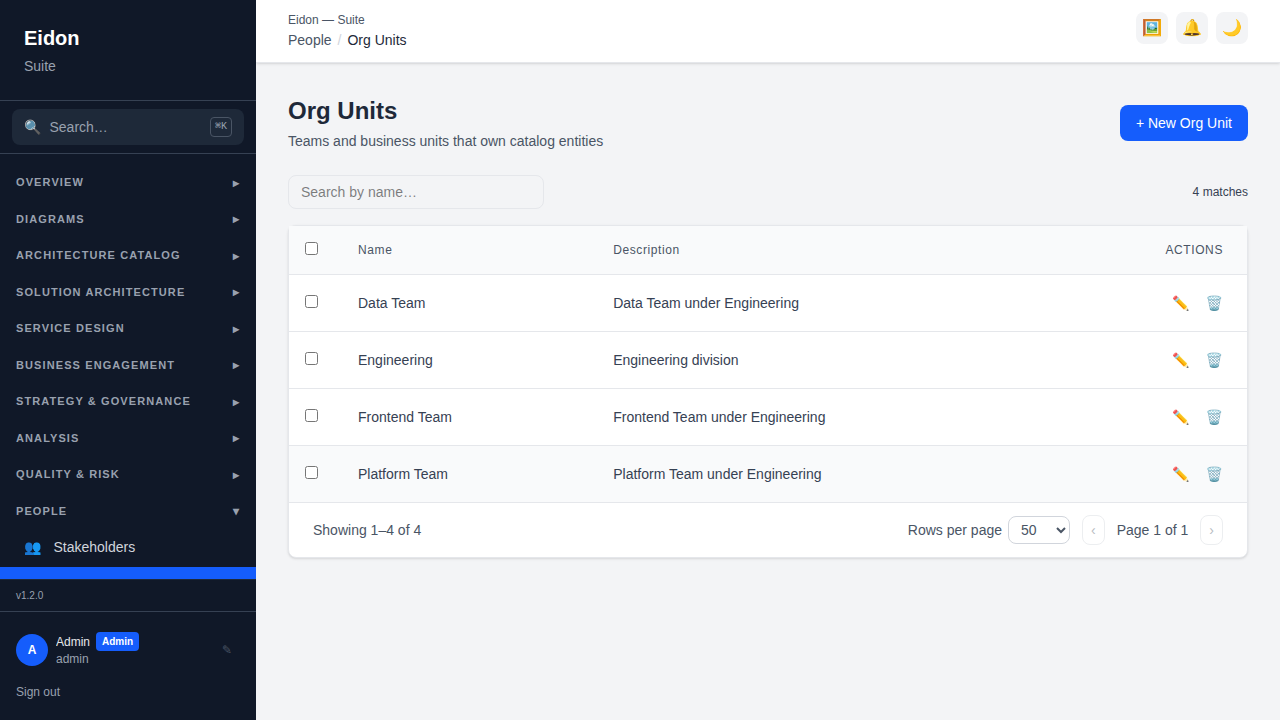
Task: Click the People breadcrumb link
Action: pyautogui.click(x=310, y=40)
